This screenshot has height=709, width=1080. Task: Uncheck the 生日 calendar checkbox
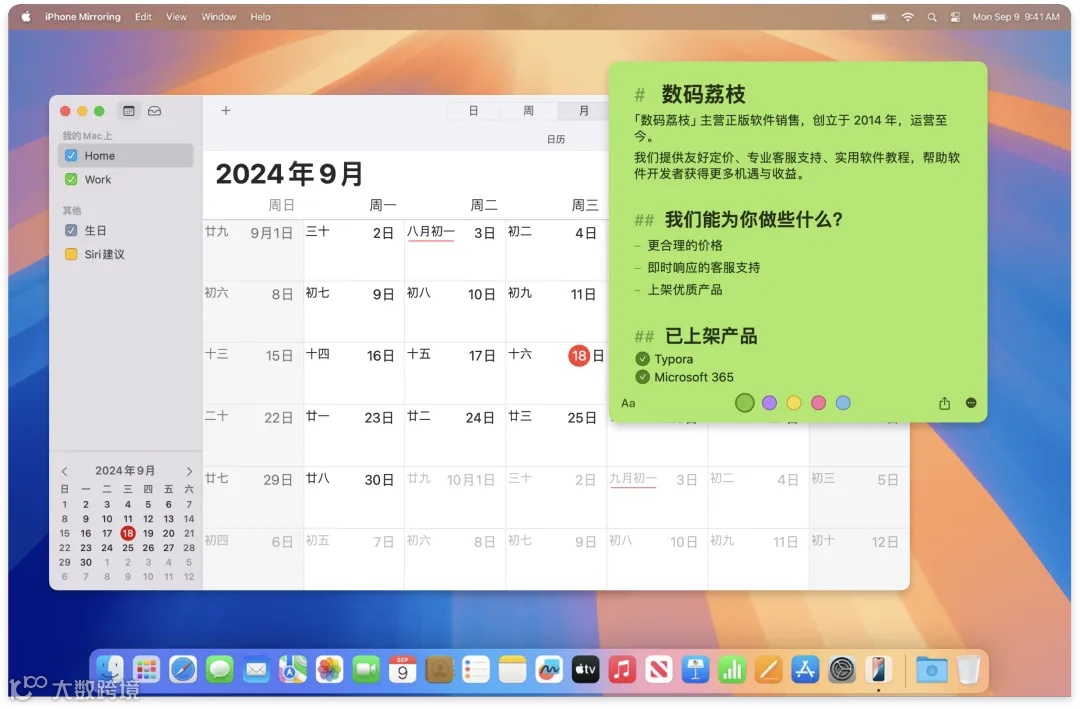(71, 230)
